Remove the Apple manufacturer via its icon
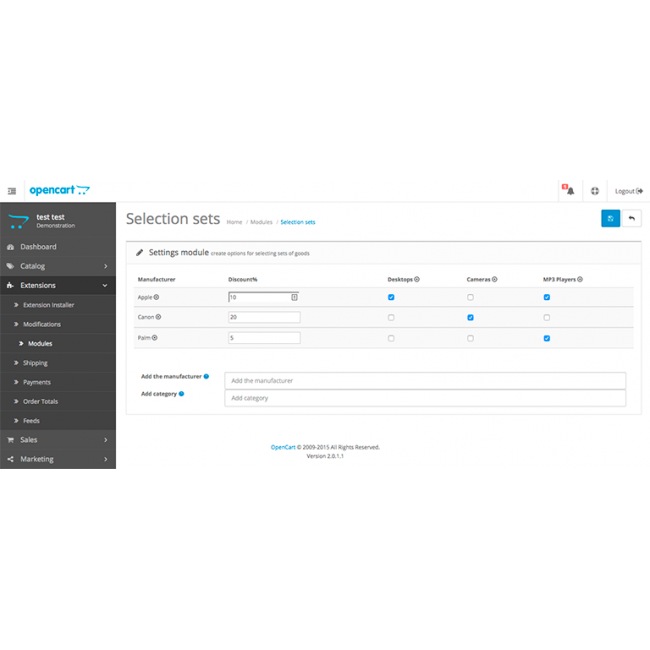Screen dimensions: 650x650 click(156, 297)
